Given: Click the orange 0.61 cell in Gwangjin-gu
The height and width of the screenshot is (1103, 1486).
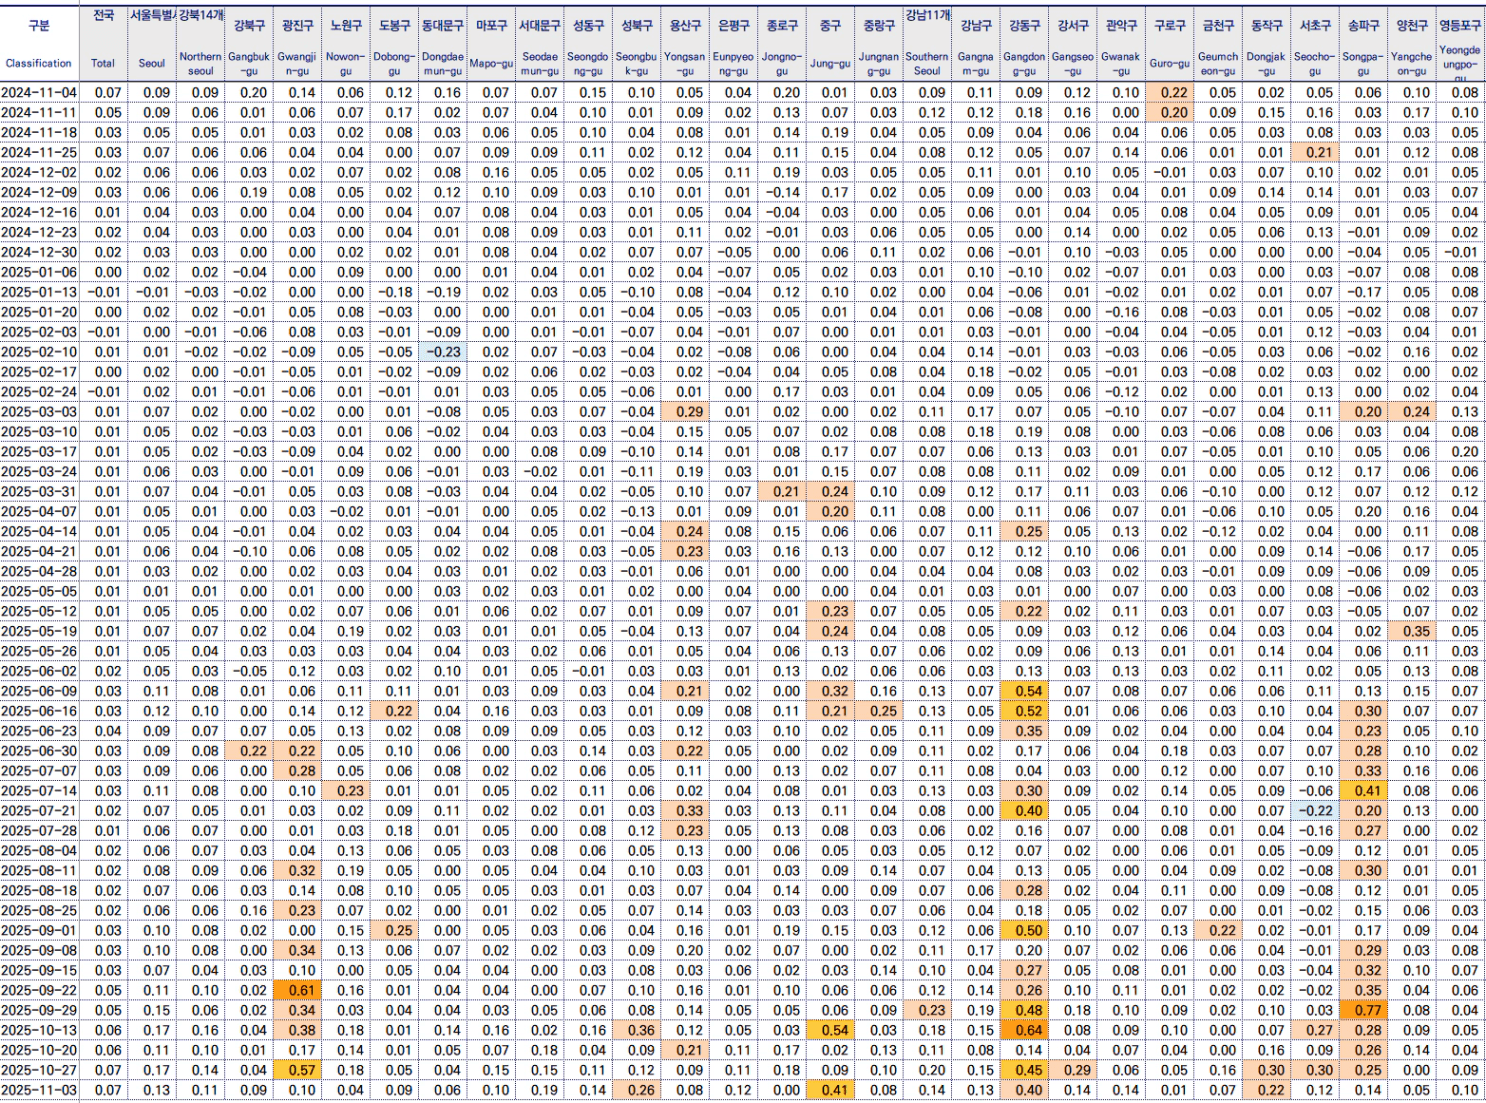Looking at the screenshot, I should click(300, 990).
